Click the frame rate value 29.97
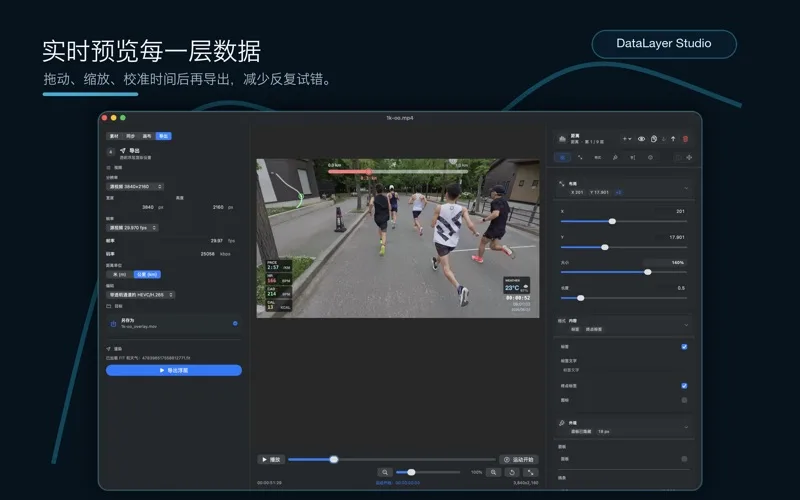Image resolution: width=800 pixels, height=500 pixels. pyautogui.click(x=216, y=240)
